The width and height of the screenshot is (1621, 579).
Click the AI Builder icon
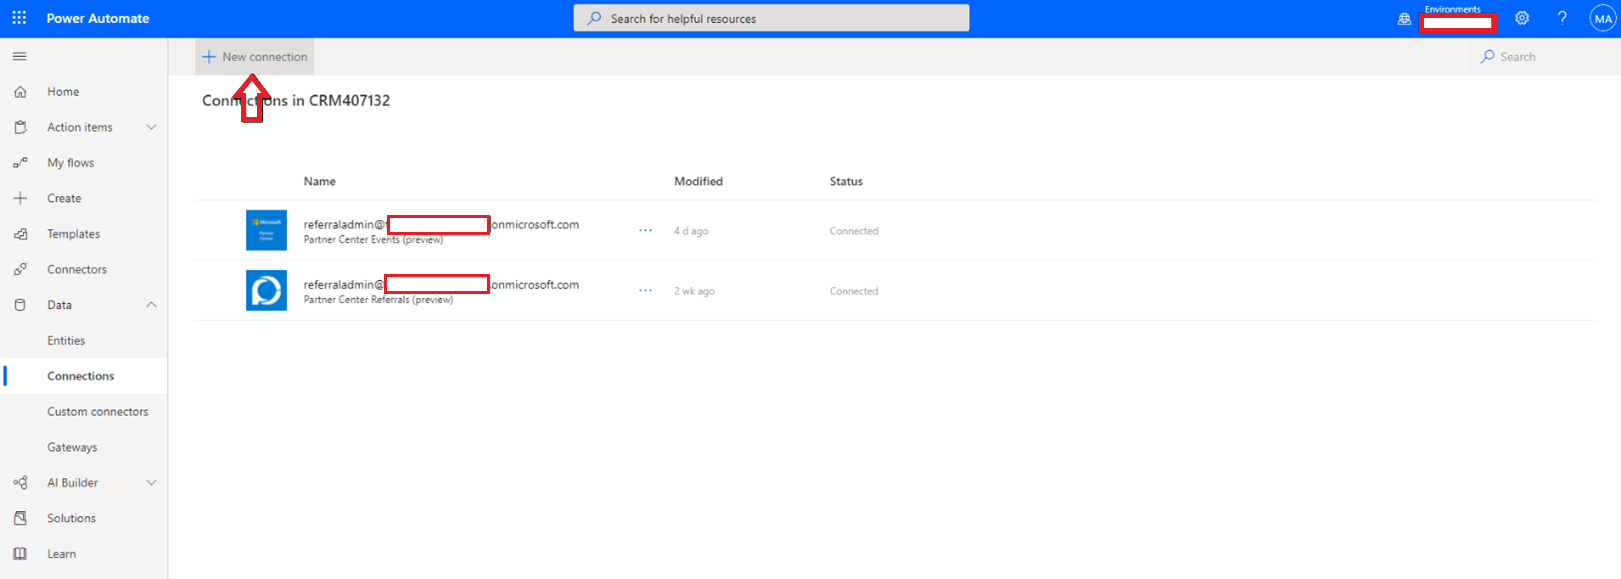(20, 483)
